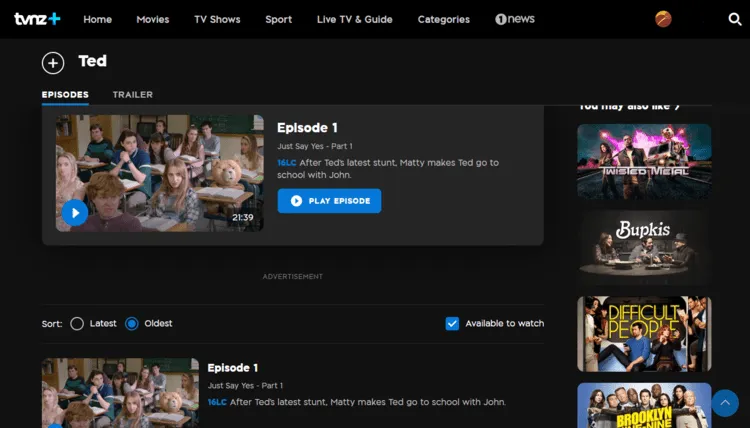Switch to the Trailer tab
This screenshot has width=750, height=428.
(x=132, y=95)
